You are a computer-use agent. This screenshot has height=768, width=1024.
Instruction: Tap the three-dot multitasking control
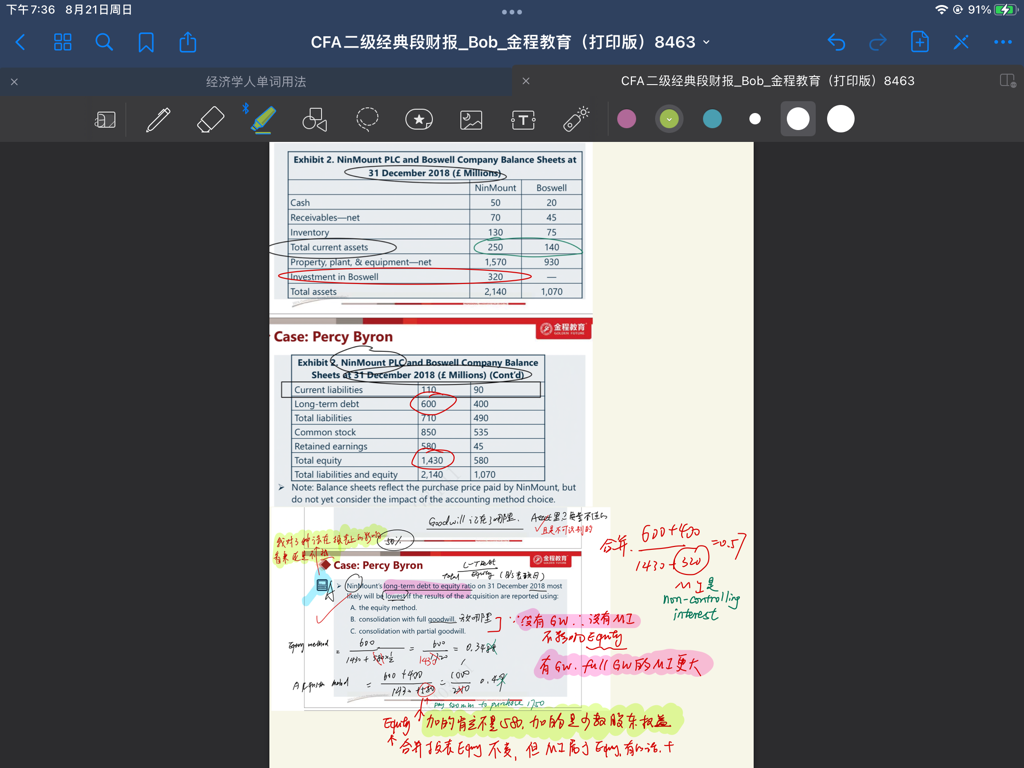pyautogui.click(x=511, y=12)
